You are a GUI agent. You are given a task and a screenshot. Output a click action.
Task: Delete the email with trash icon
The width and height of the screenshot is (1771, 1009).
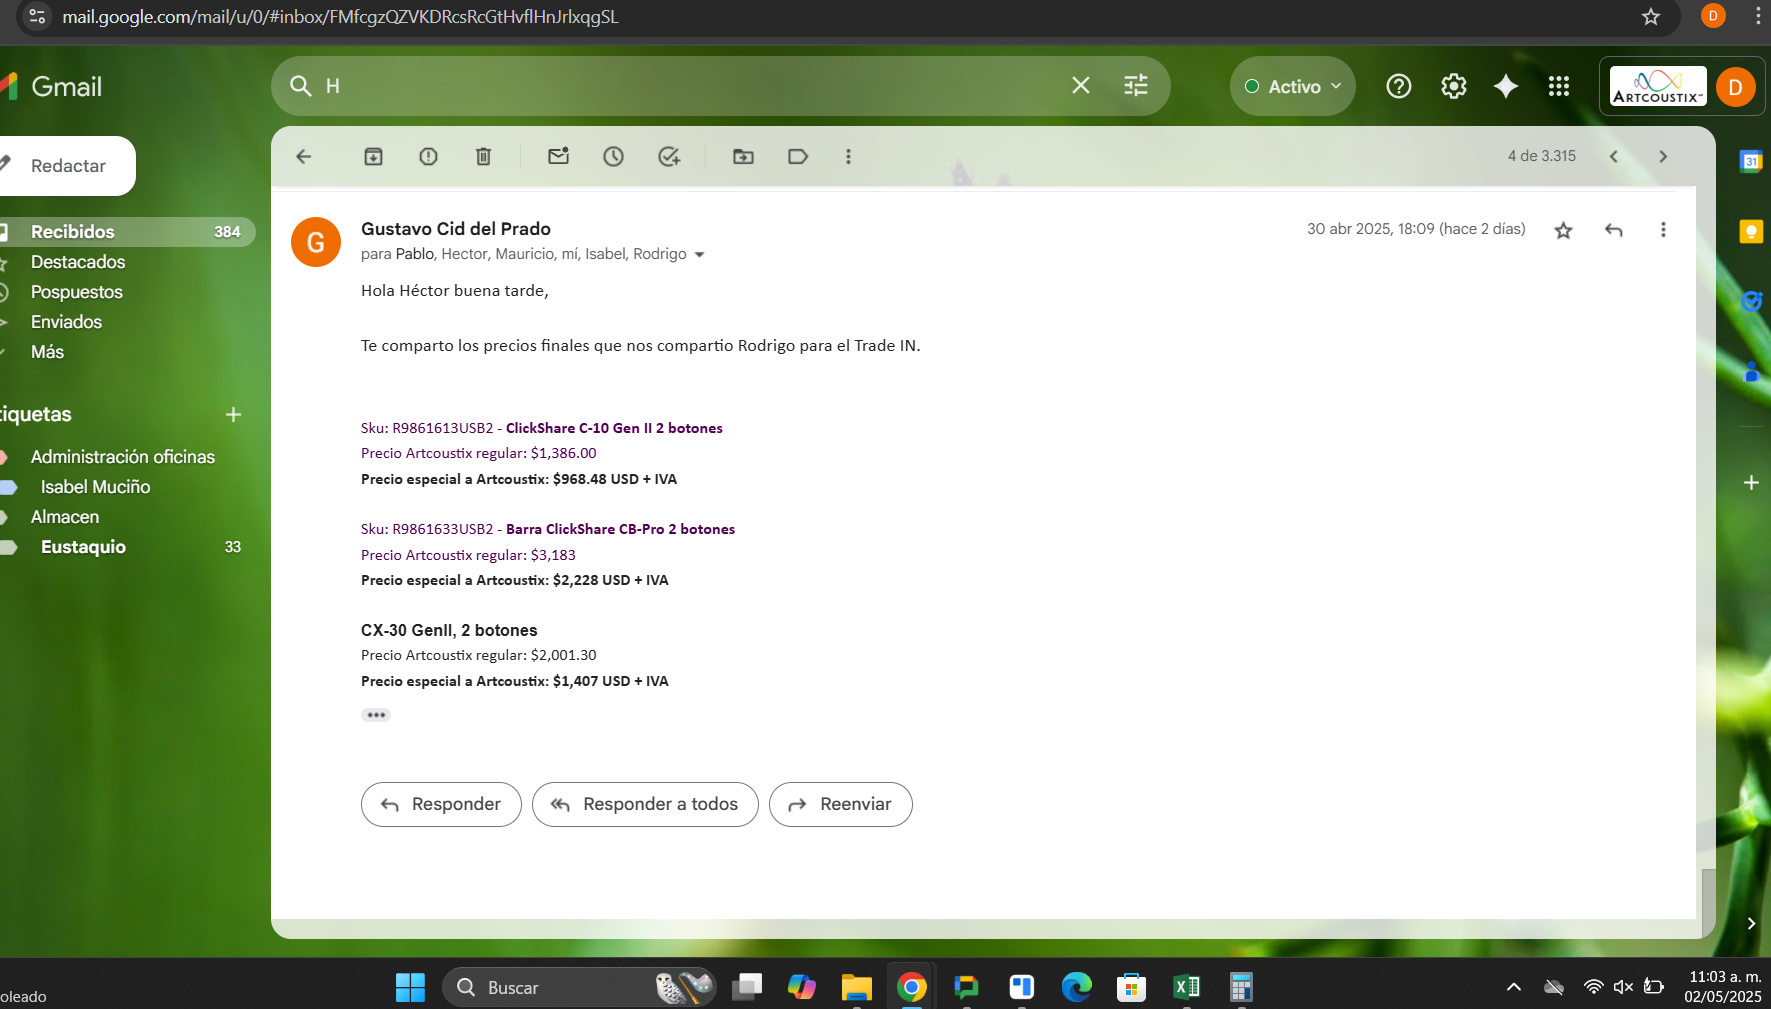point(483,156)
